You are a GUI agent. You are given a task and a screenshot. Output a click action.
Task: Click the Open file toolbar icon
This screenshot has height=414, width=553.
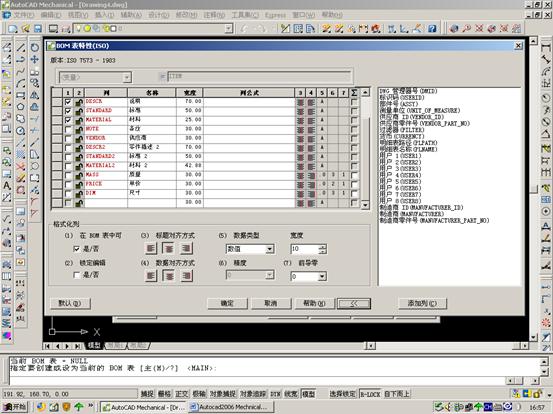[x=25, y=29]
